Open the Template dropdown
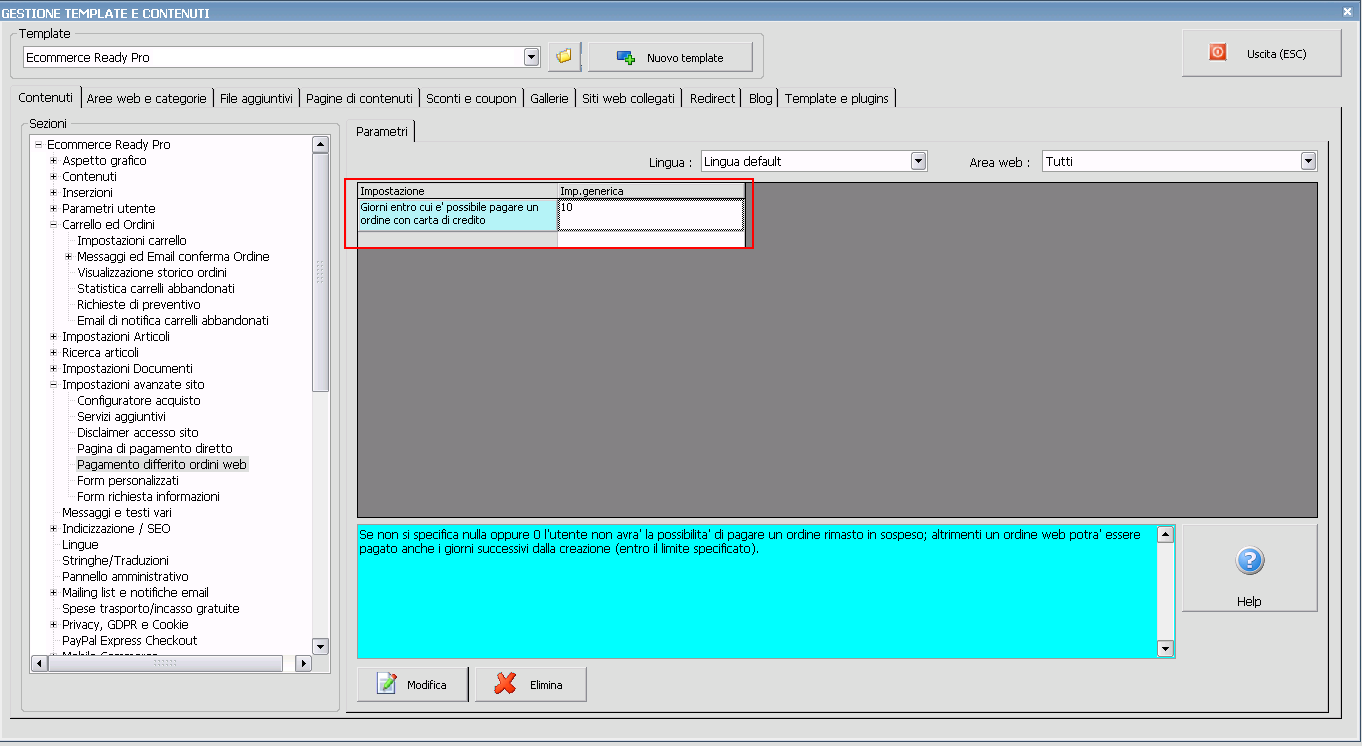This screenshot has width=1362, height=746. point(532,57)
